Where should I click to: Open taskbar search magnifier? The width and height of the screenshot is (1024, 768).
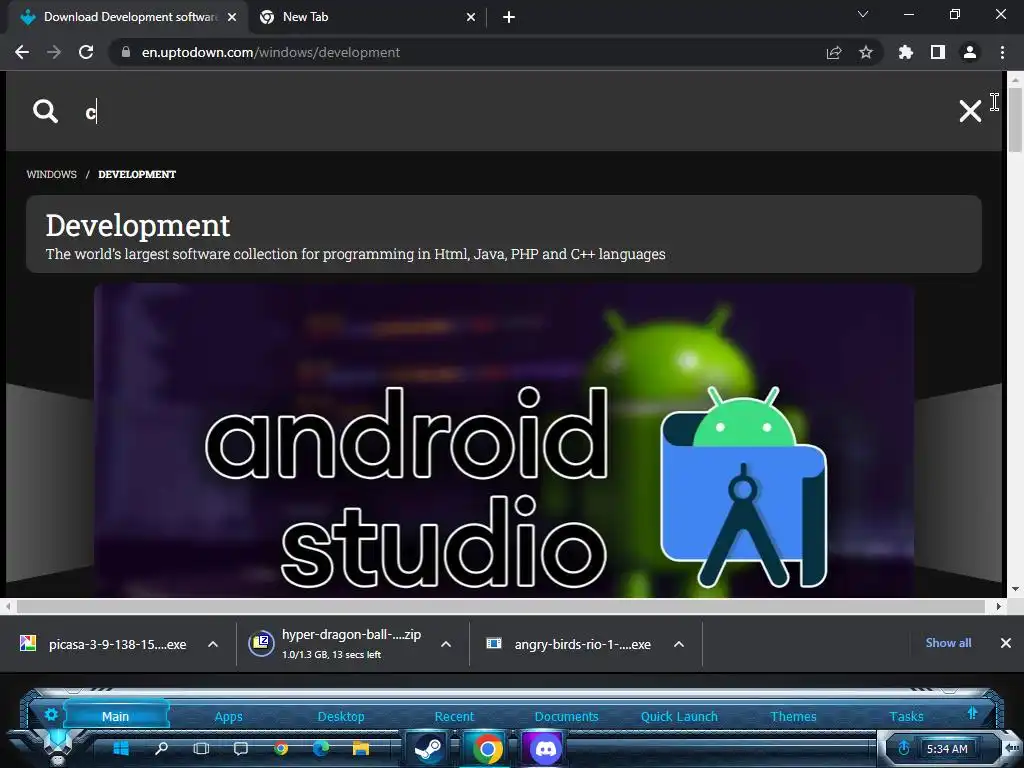click(161, 748)
